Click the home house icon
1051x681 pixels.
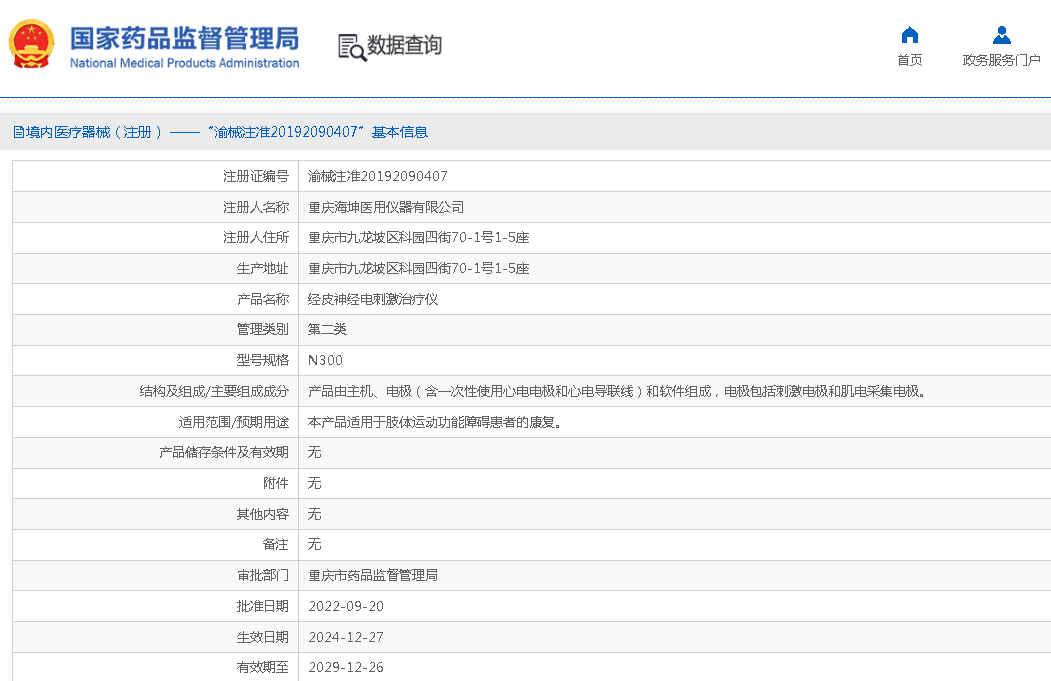click(x=909, y=35)
